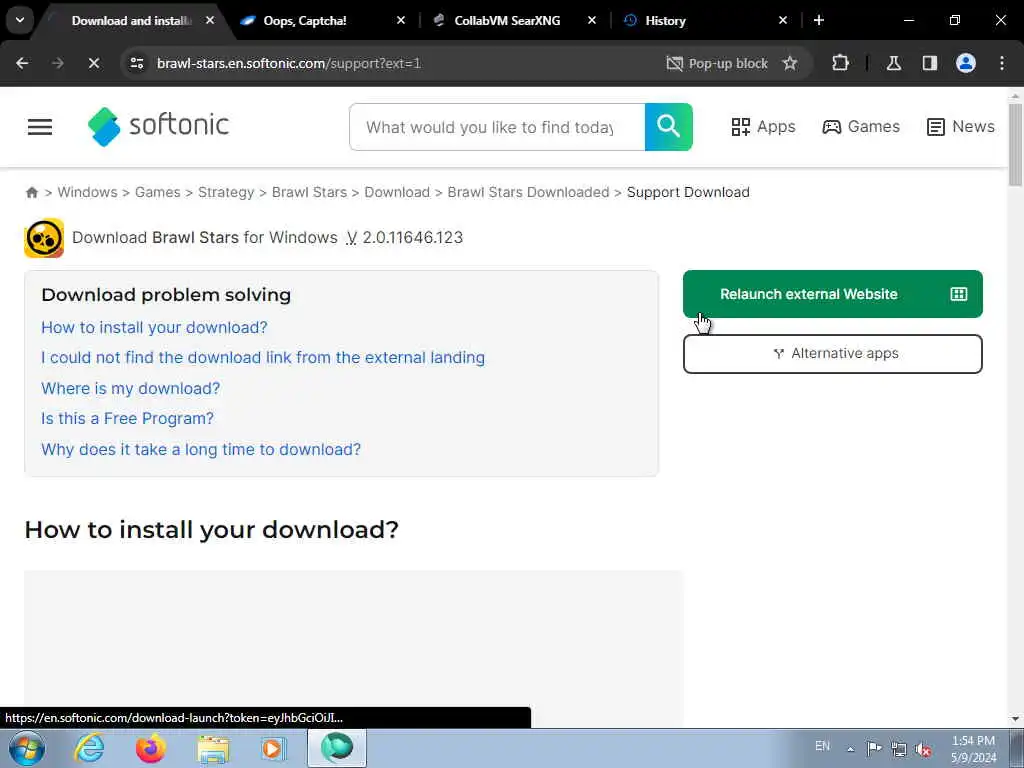Open Apps in Softonic navigation
The width and height of the screenshot is (1024, 768).
click(763, 127)
